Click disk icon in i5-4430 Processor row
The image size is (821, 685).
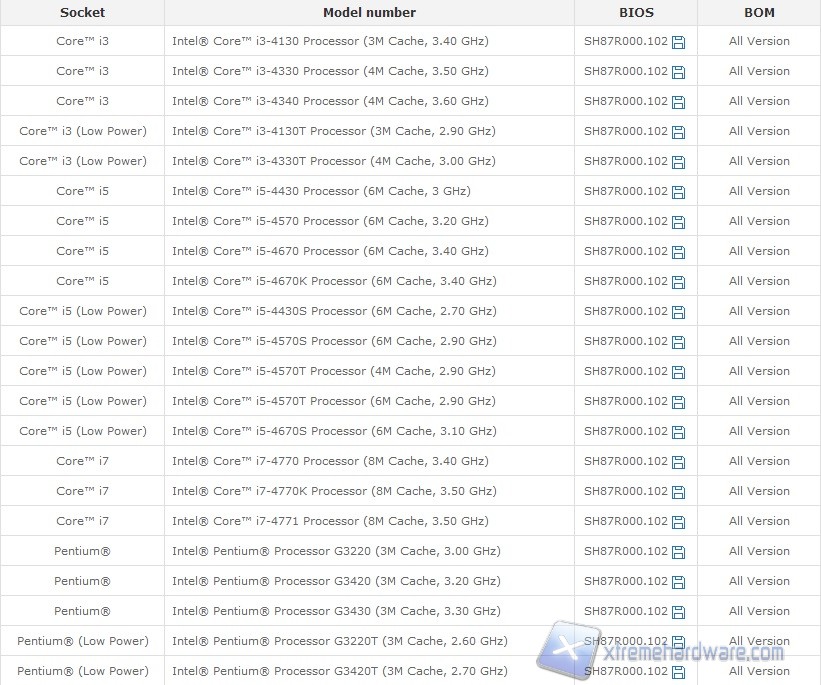679,192
